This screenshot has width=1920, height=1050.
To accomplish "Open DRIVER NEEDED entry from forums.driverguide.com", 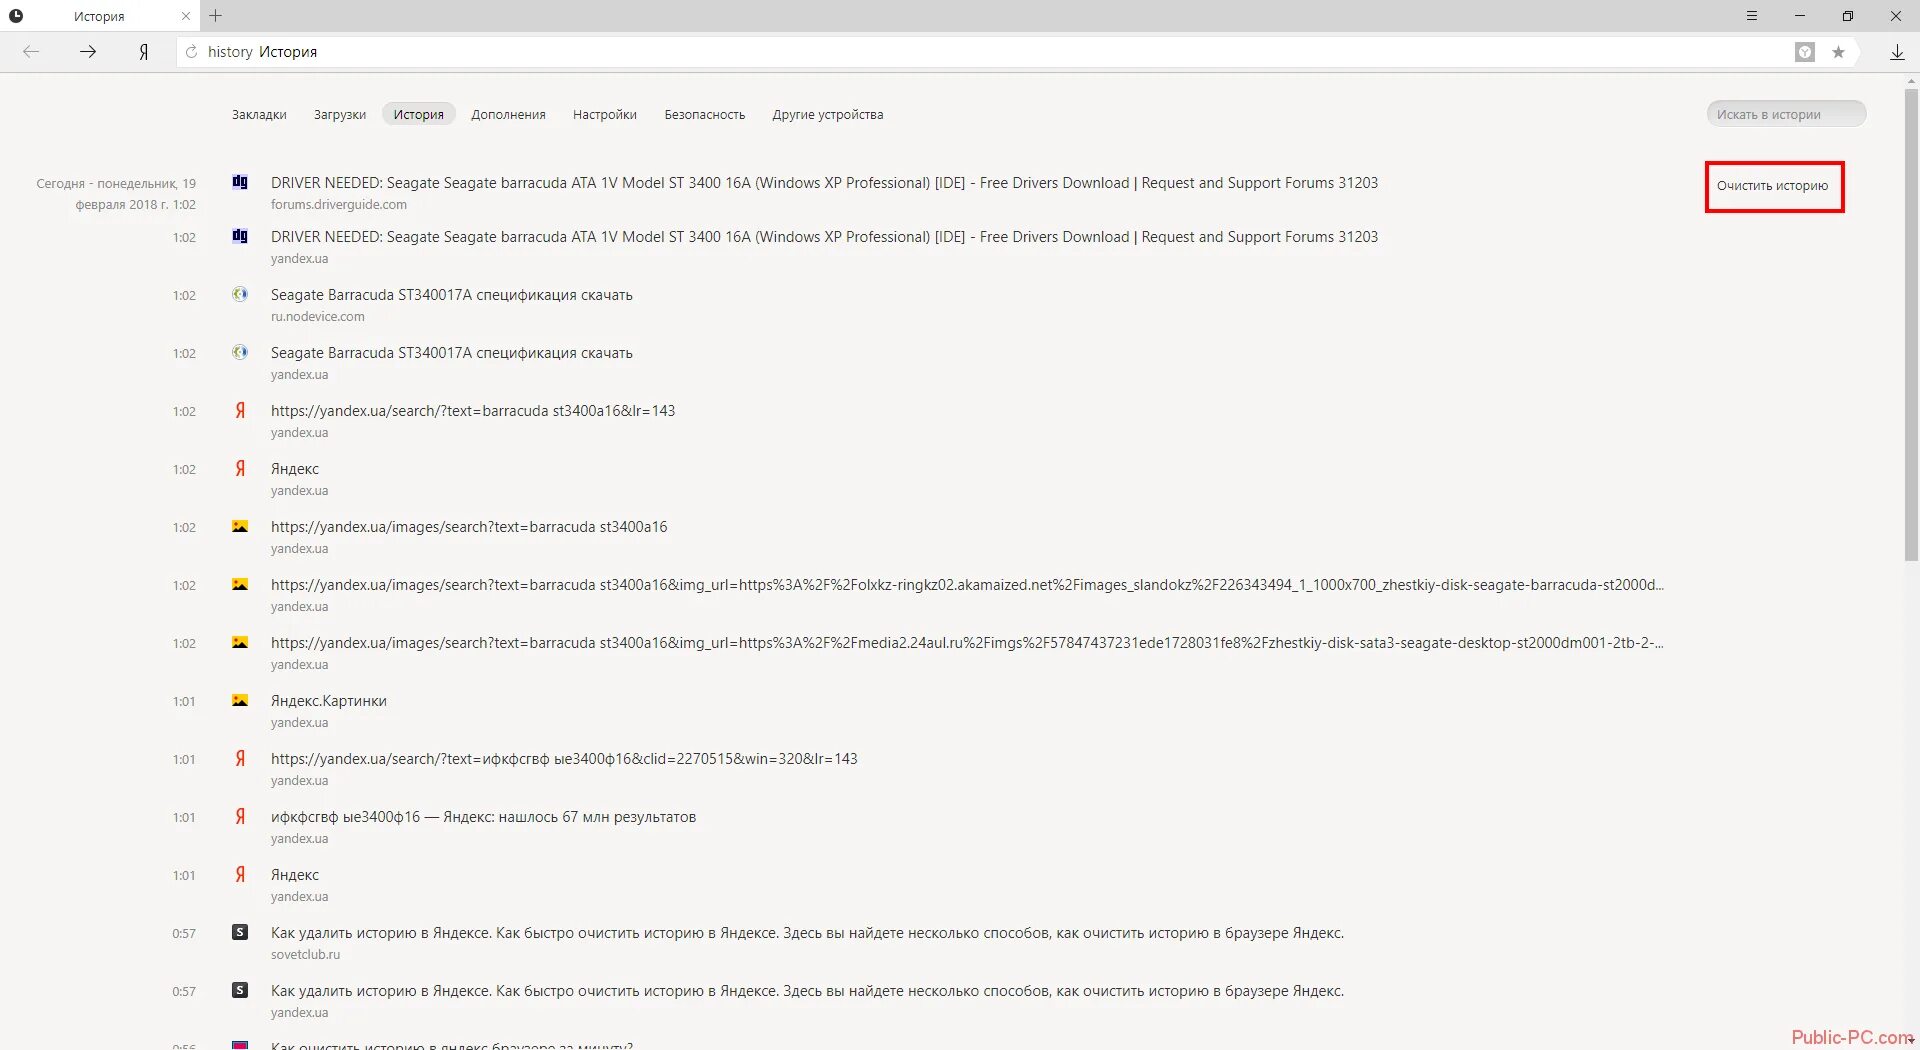I will coord(824,183).
